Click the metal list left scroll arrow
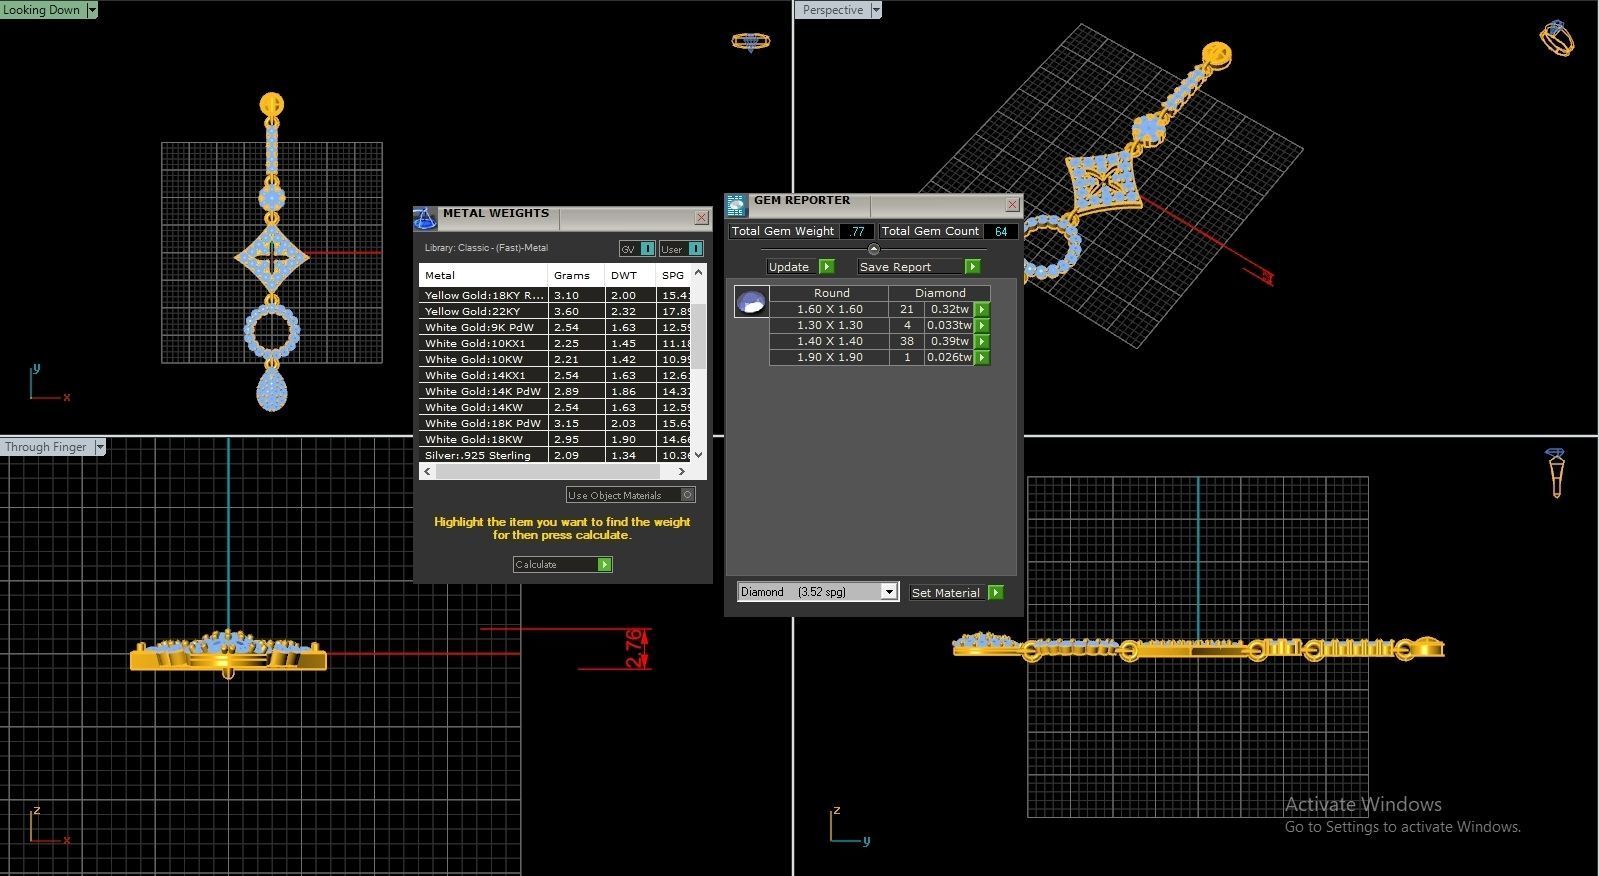 click(x=428, y=471)
